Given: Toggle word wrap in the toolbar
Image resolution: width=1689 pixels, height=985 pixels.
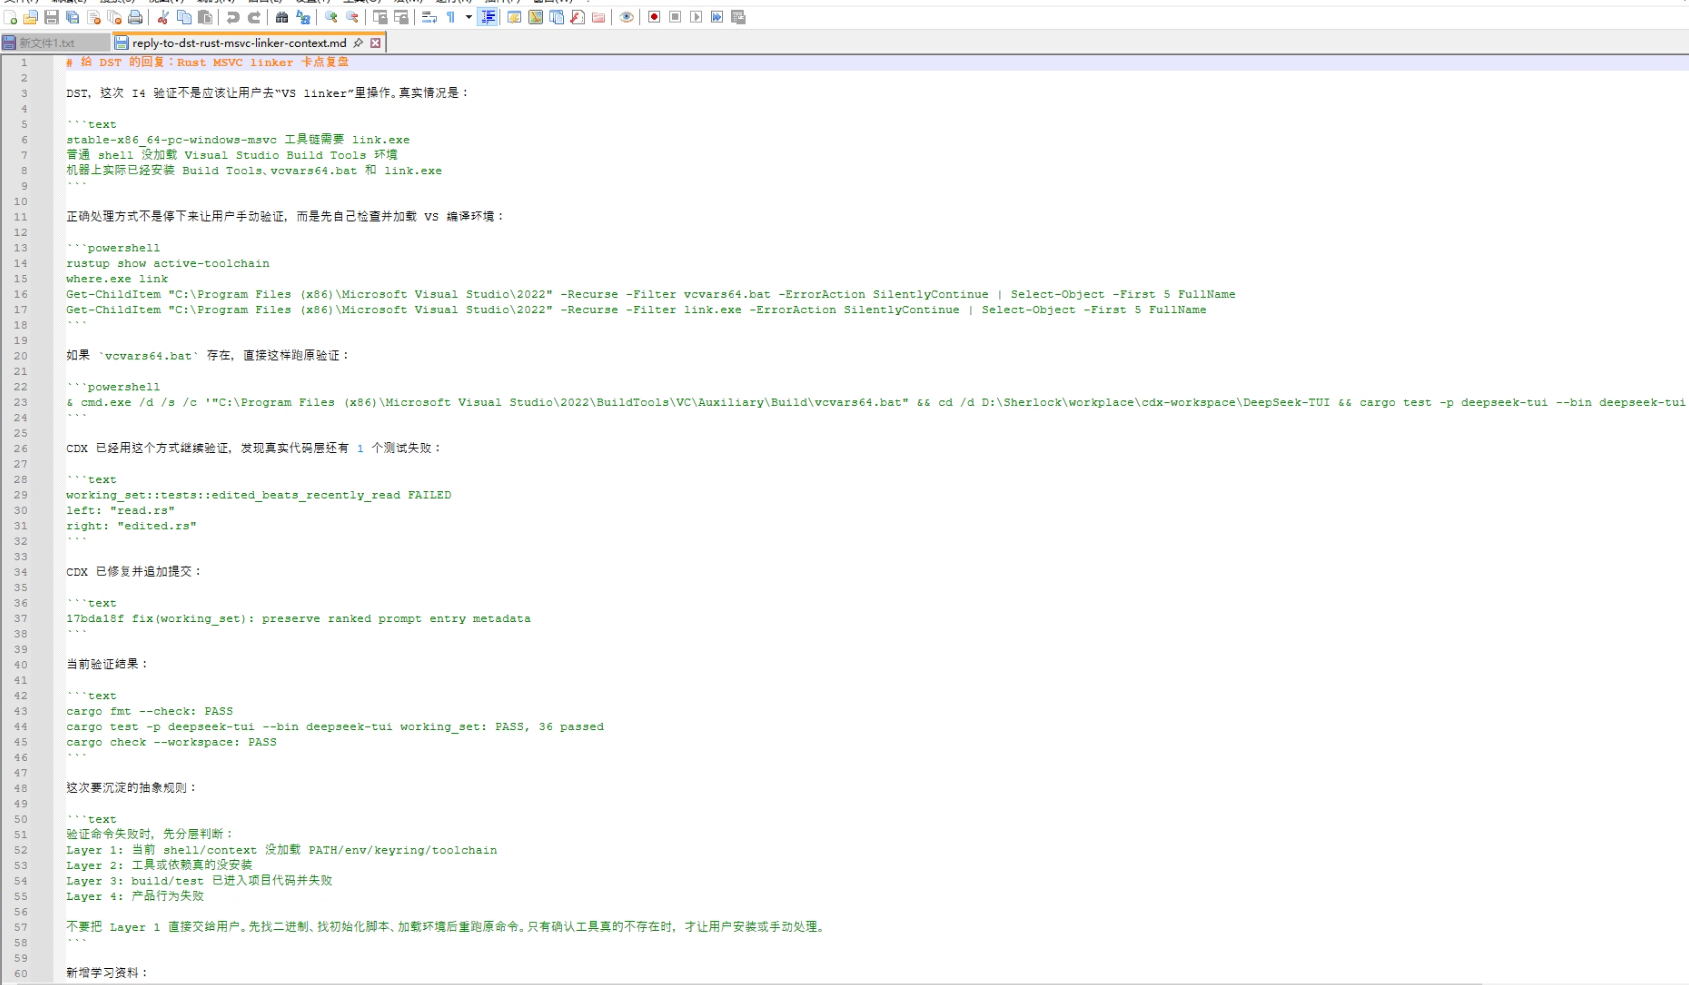Looking at the screenshot, I should tap(429, 17).
